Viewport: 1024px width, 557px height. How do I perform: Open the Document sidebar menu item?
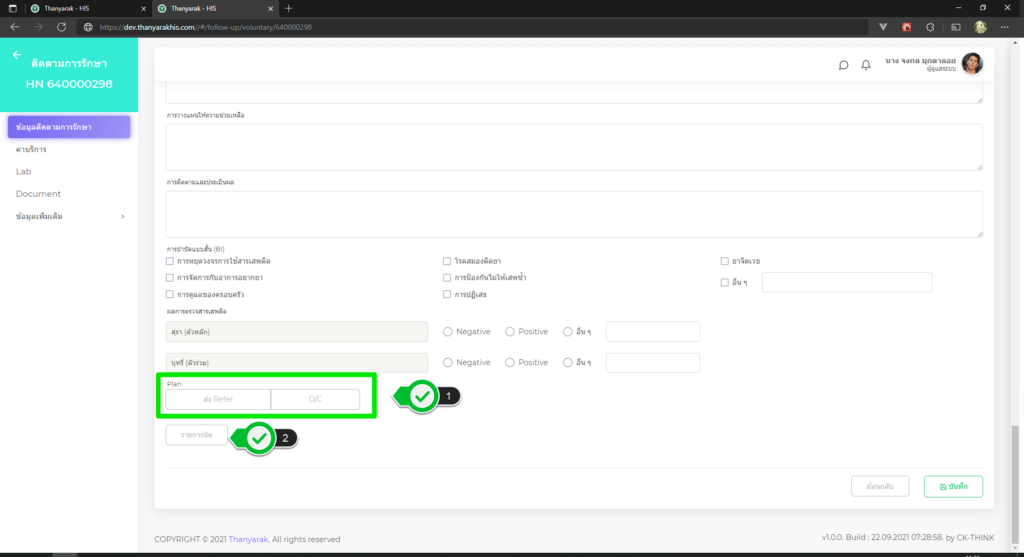[x=38, y=194]
